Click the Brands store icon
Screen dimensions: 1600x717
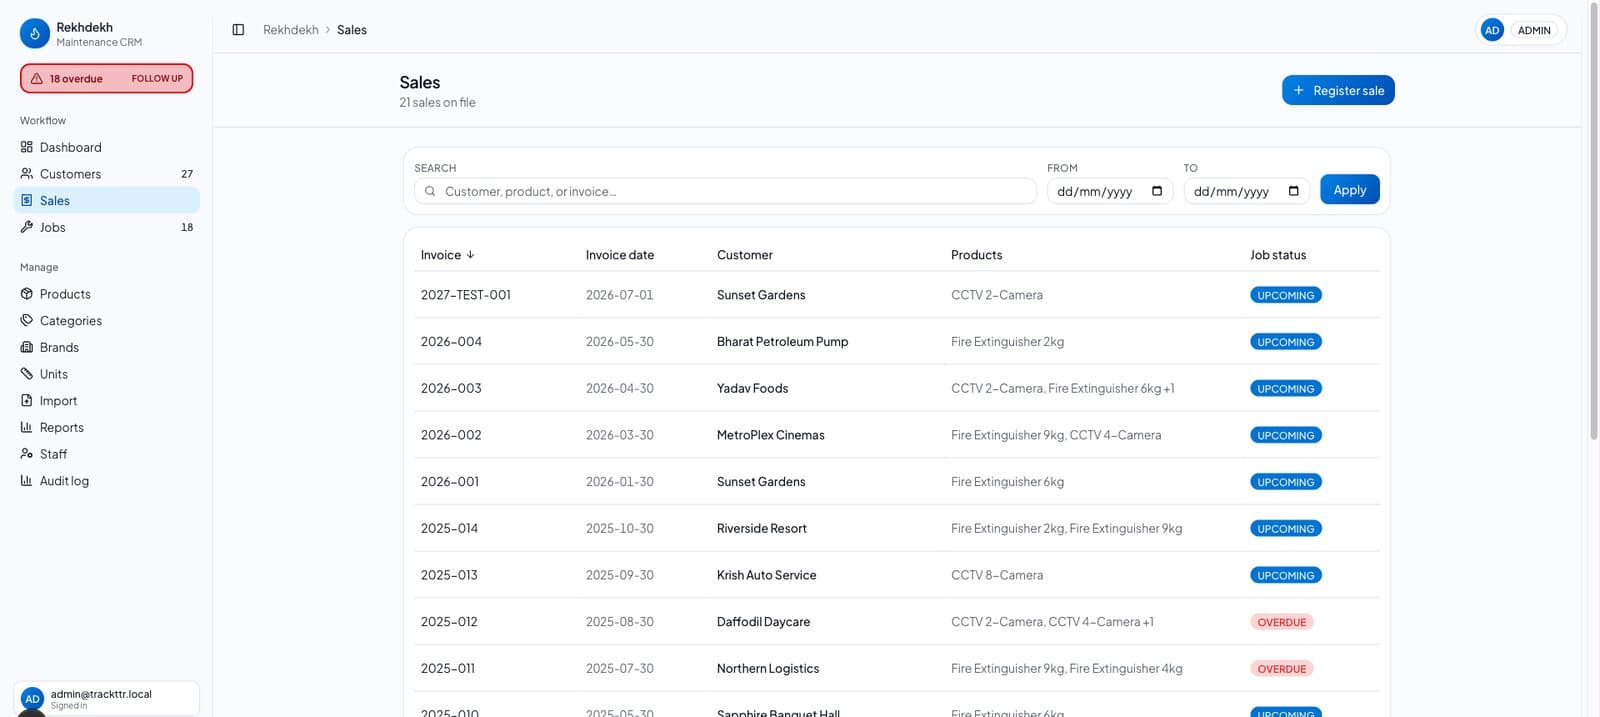27,347
